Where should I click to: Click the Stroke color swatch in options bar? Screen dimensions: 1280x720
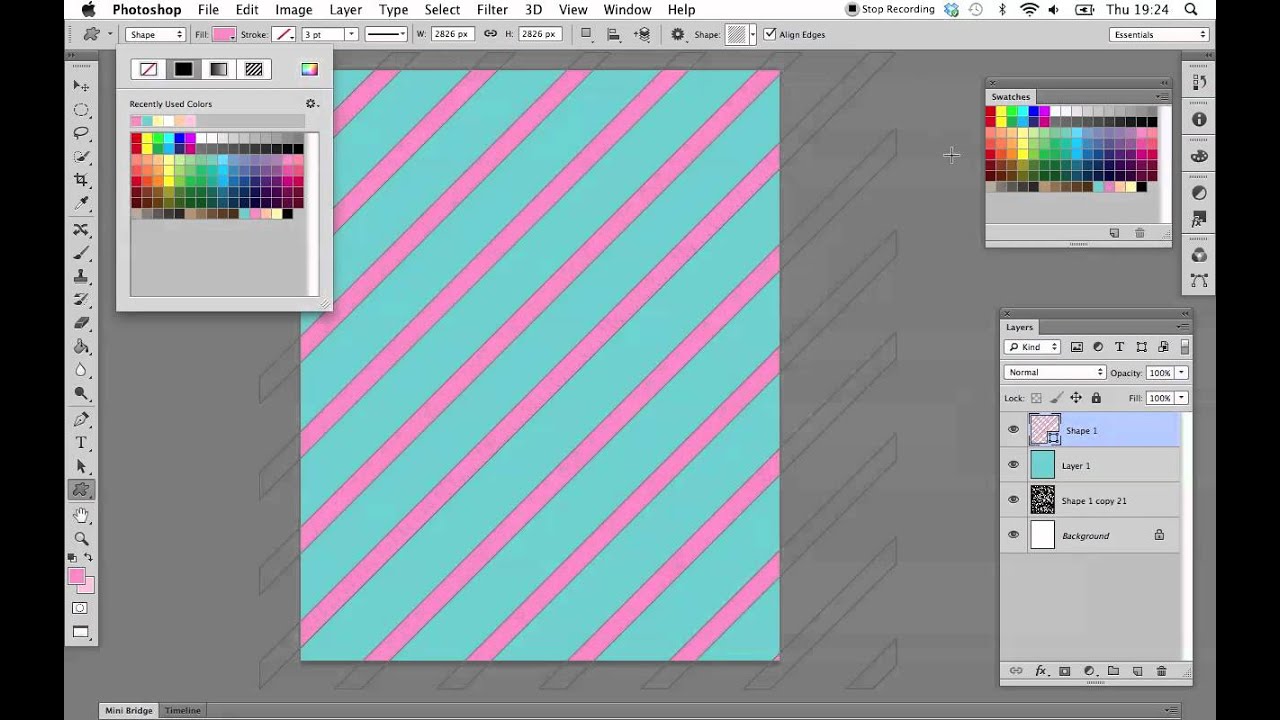[285, 34]
